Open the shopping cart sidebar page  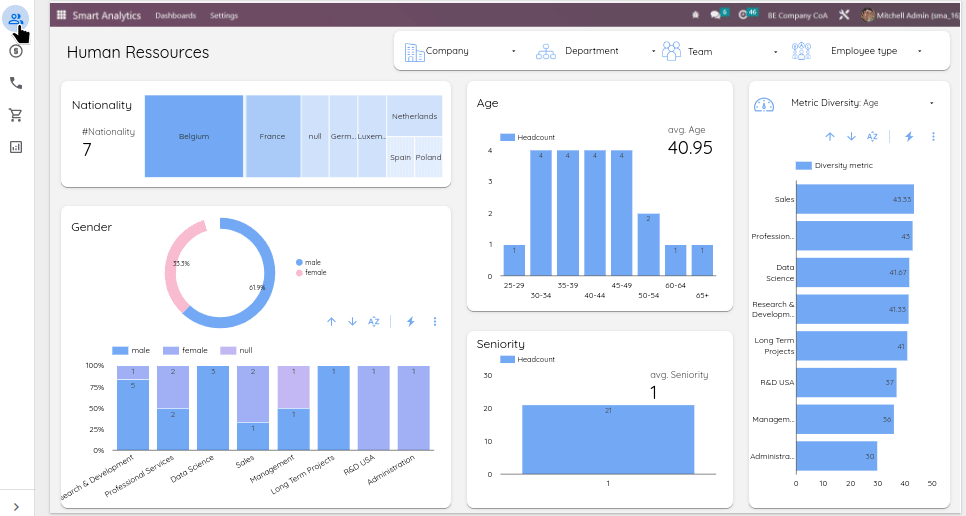pos(16,115)
